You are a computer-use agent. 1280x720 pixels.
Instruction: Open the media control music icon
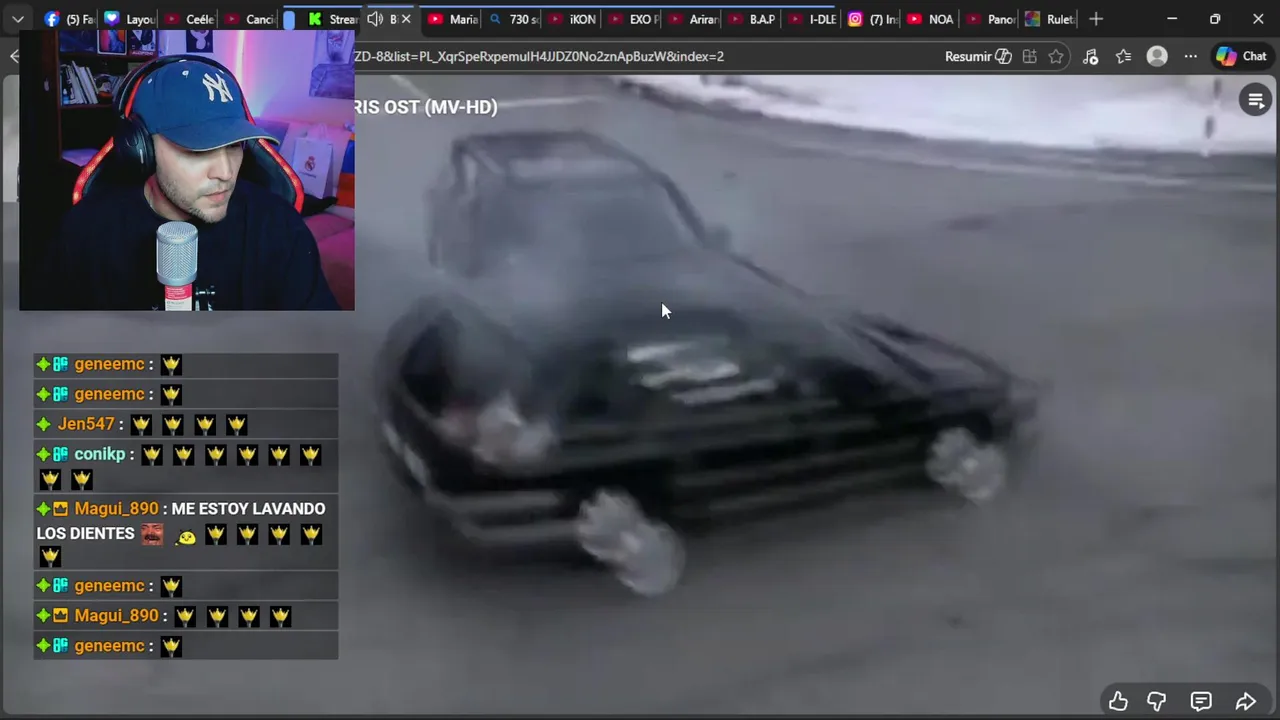pyautogui.click(x=1090, y=56)
